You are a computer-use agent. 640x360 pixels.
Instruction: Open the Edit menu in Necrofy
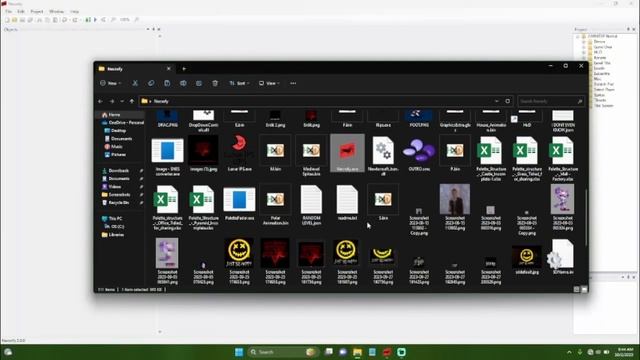[21, 11]
